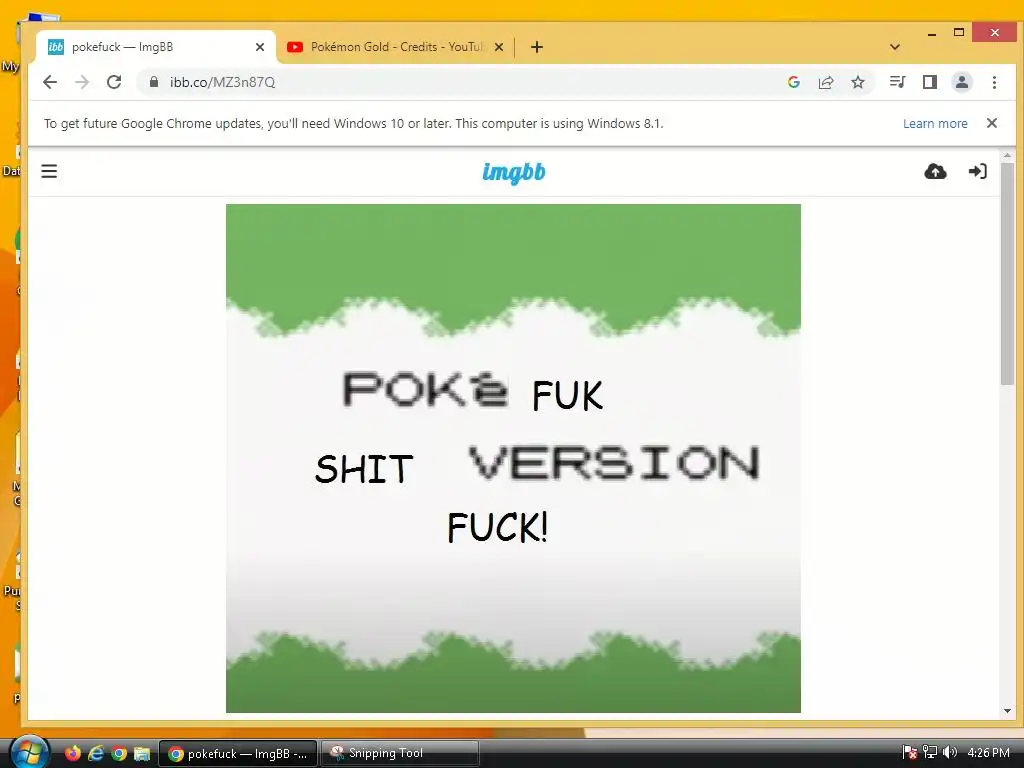Viewport: 1024px width, 768px height.
Task: Open File Explorer from the taskbar
Action: (x=142, y=753)
